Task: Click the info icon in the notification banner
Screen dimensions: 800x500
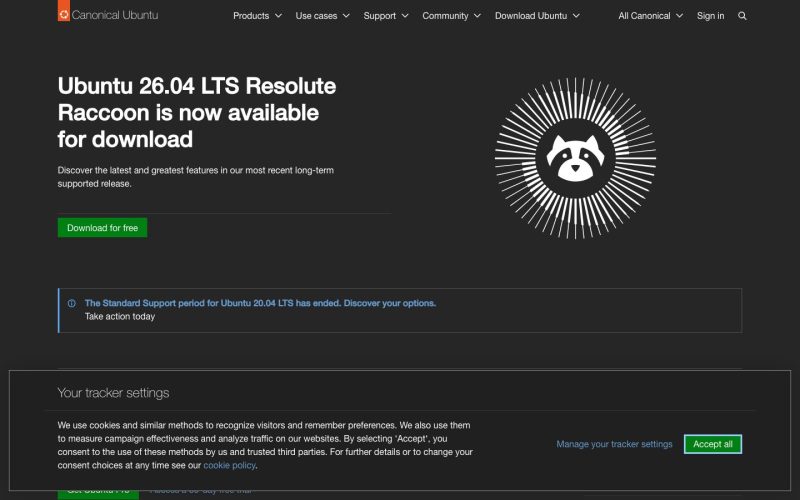Action: click(72, 303)
